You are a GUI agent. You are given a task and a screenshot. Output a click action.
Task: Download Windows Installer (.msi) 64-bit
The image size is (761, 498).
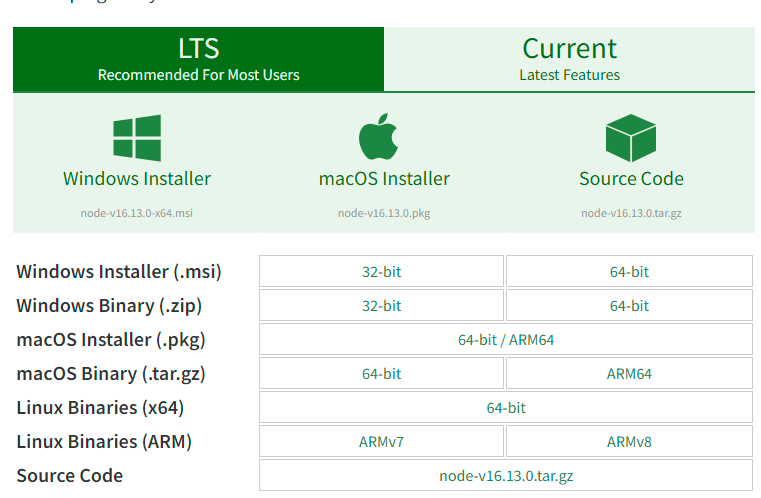[629, 271]
